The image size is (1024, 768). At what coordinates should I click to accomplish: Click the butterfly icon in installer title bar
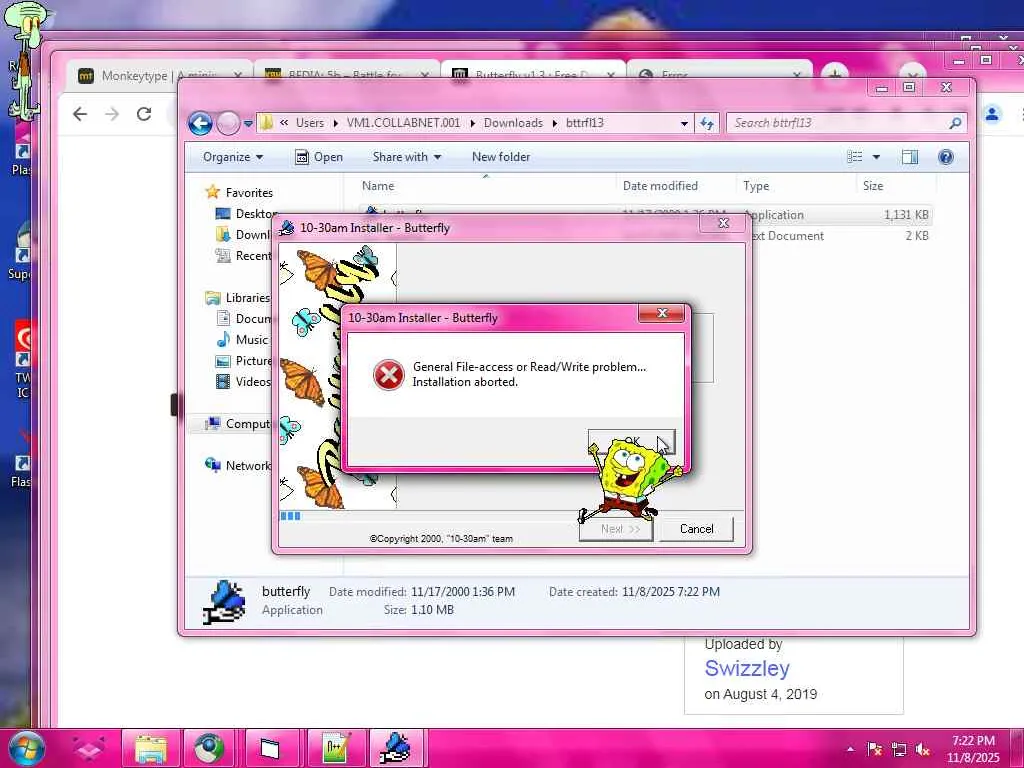pyautogui.click(x=286, y=228)
